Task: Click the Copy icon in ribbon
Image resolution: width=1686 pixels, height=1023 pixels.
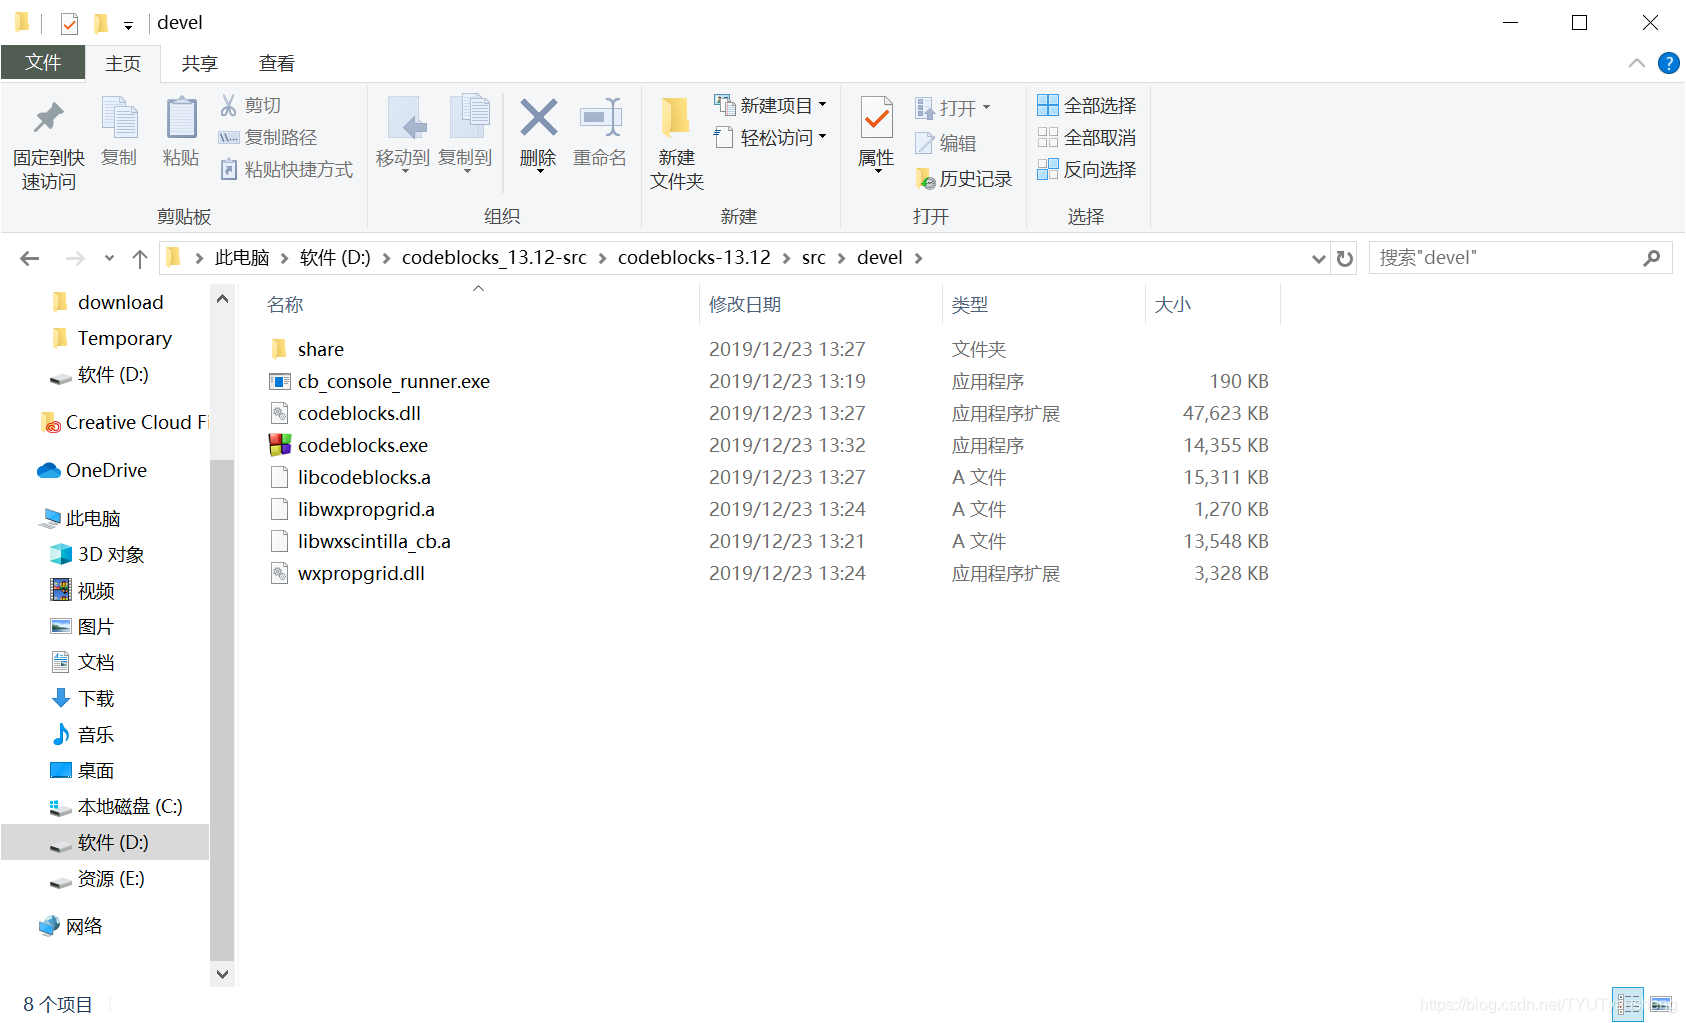Action: pos(119,118)
